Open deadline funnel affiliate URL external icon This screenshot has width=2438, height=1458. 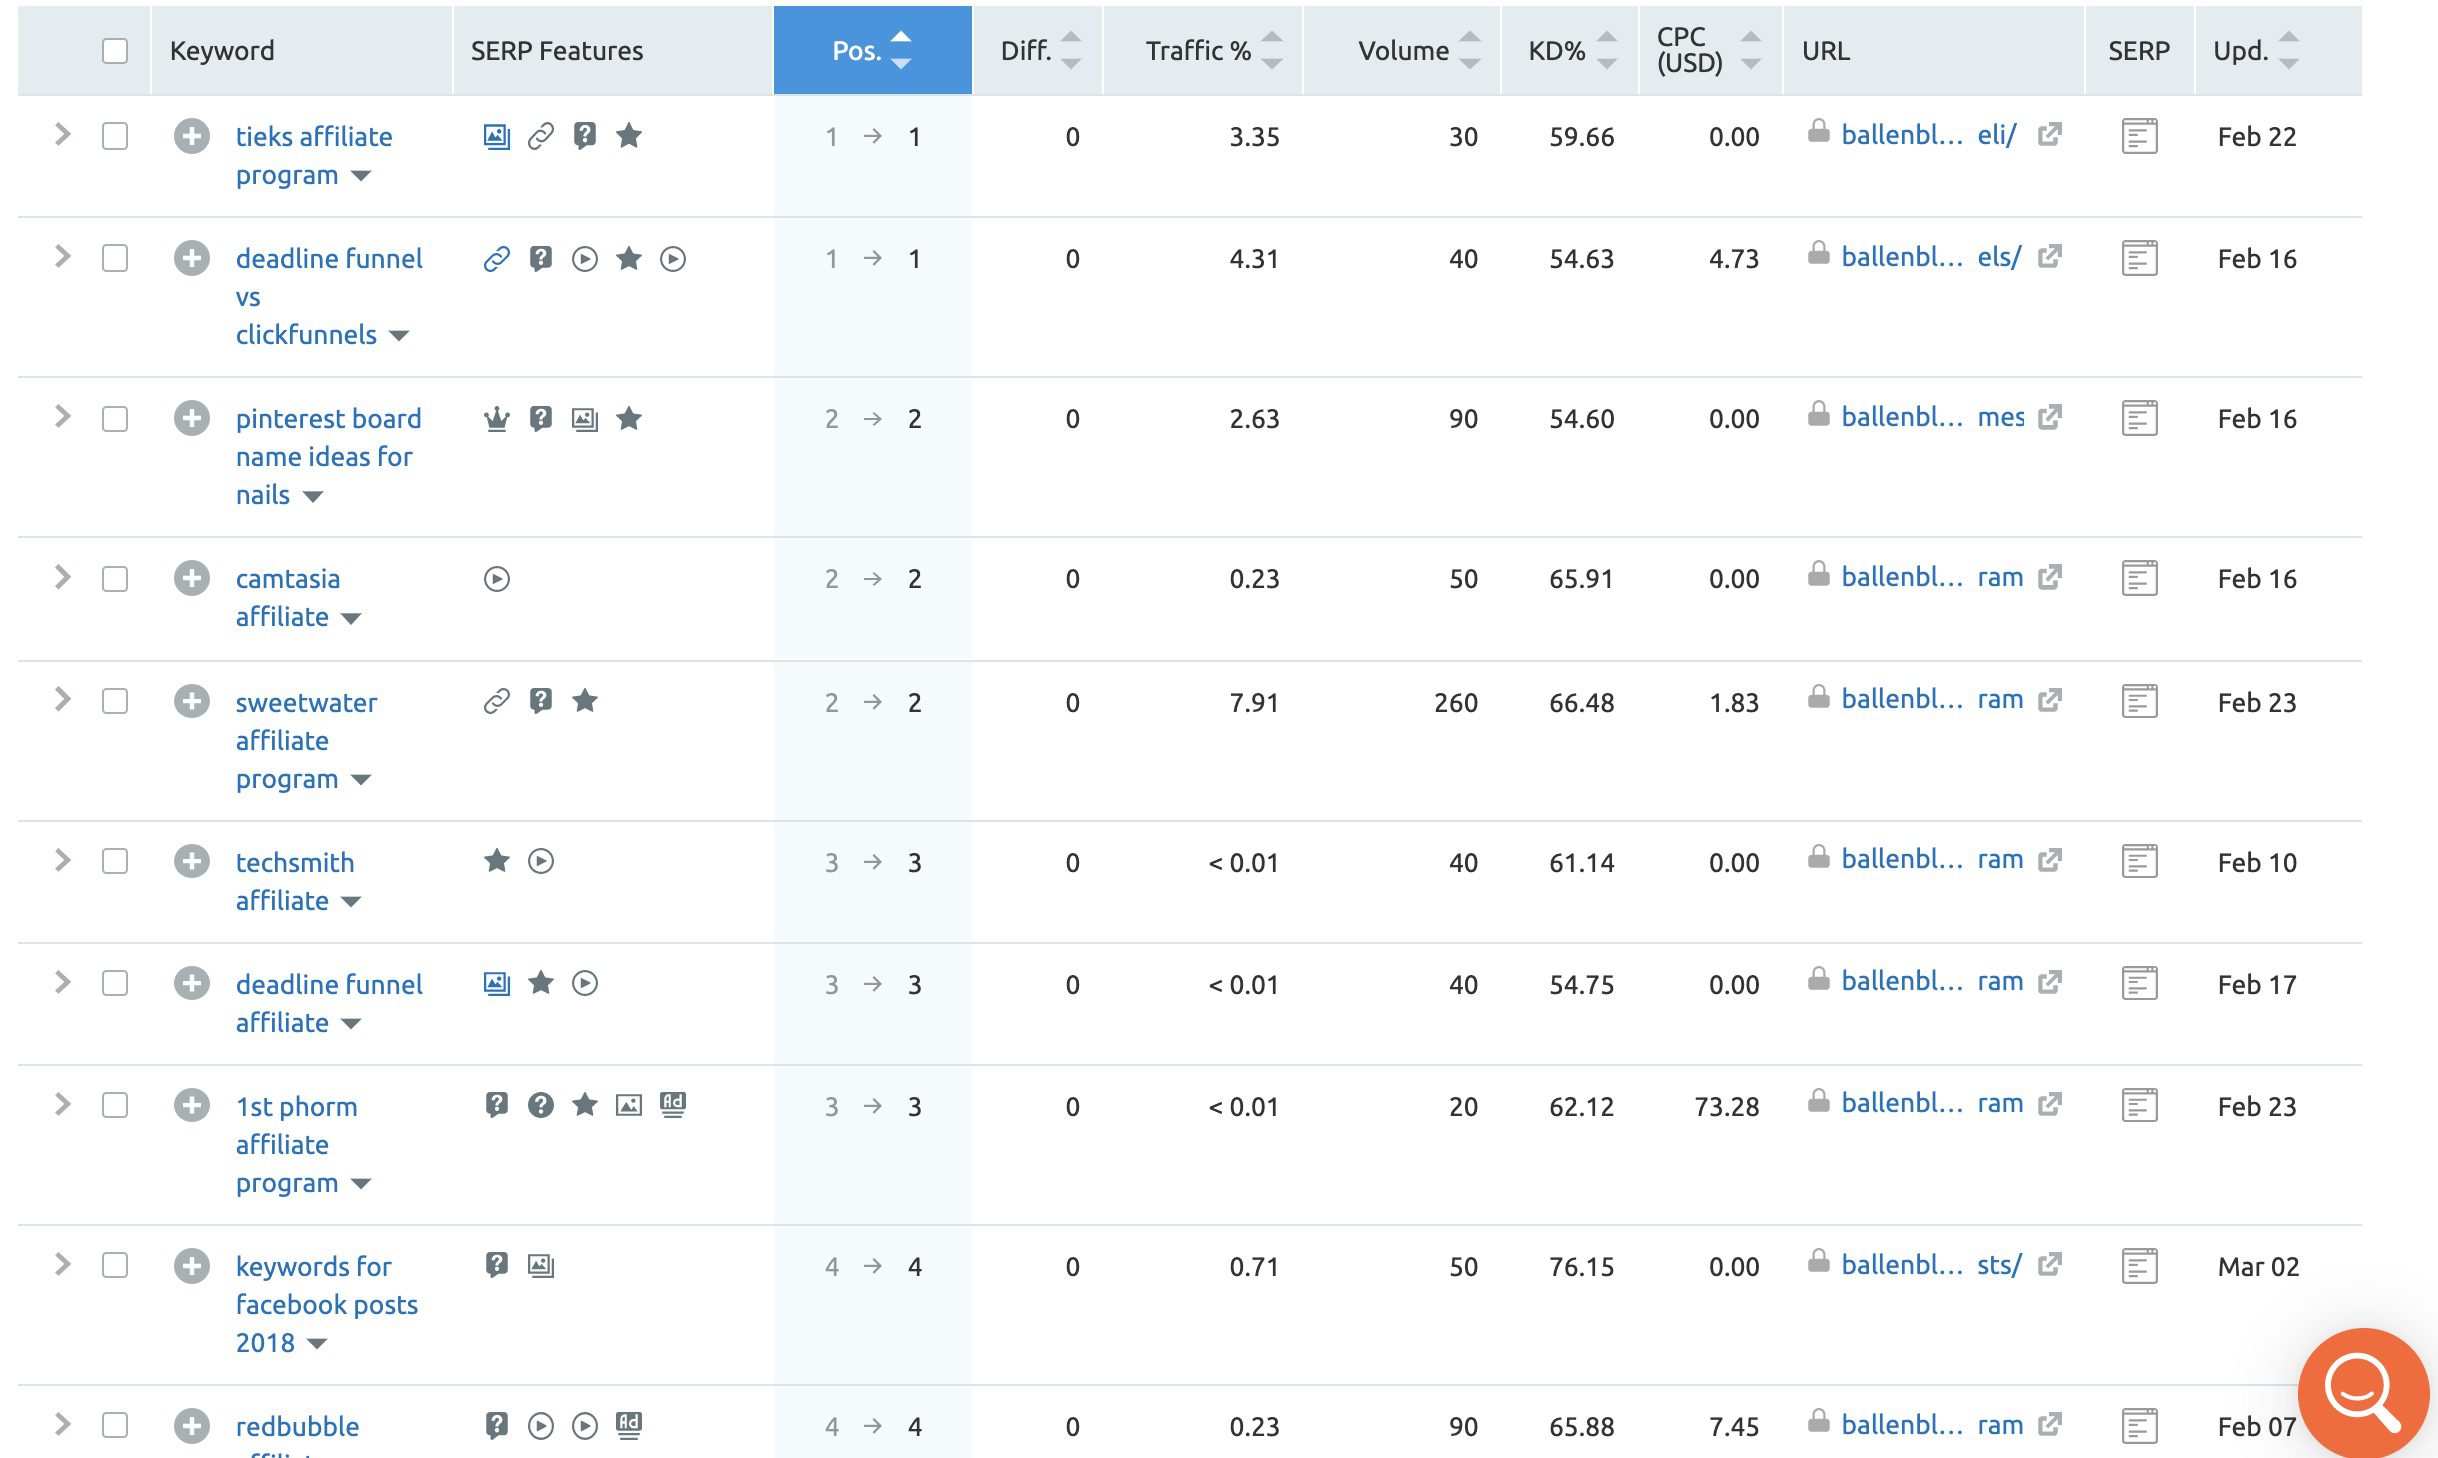[x=2050, y=982]
